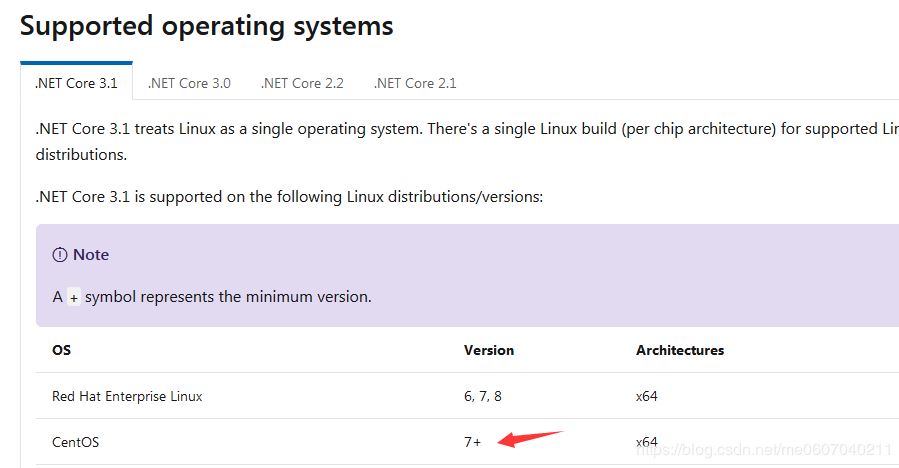The height and width of the screenshot is (468, 899).
Task: Click the Architectures column header
Action: 680,350
